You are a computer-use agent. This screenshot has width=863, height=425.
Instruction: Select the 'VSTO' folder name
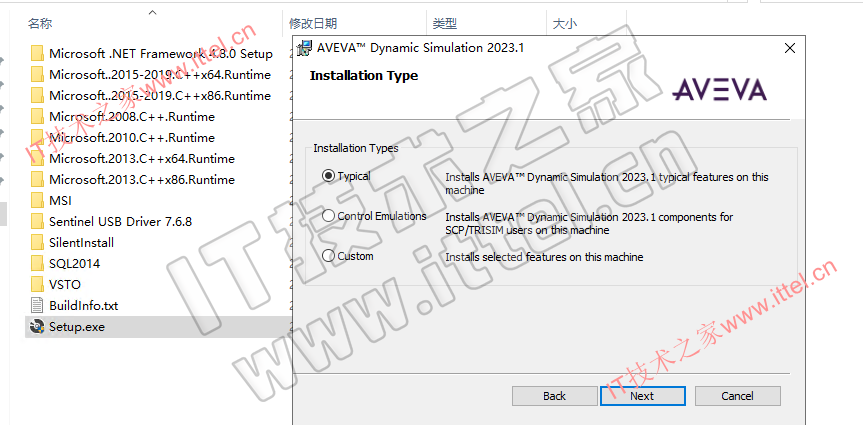pos(65,285)
